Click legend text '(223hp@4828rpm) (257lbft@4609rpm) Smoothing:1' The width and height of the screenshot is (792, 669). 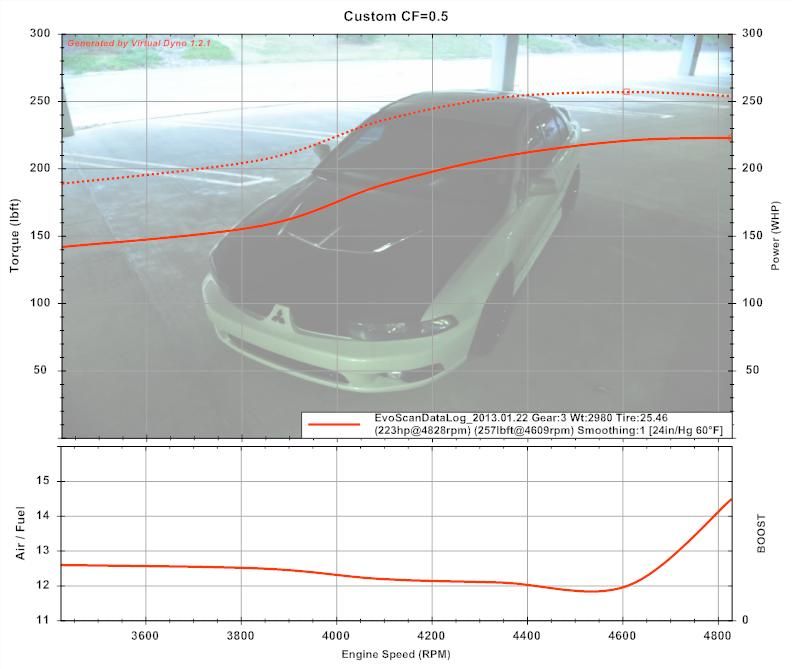coord(509,431)
